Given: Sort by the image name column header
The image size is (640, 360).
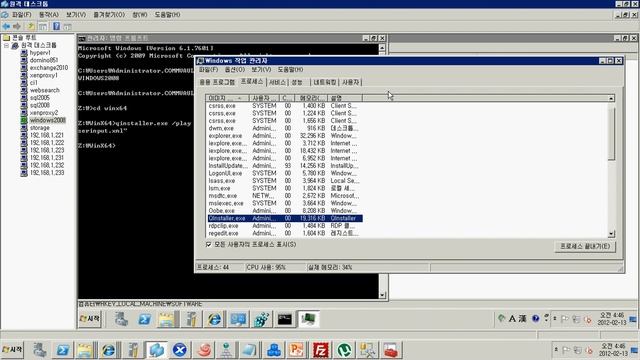Looking at the screenshot, I should [x=227, y=98].
